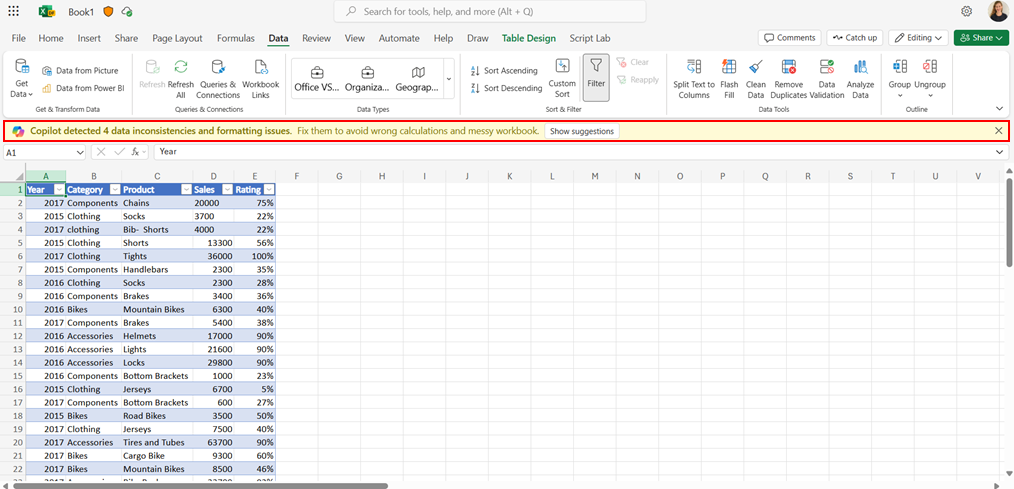The height and width of the screenshot is (489, 1014).
Task: Dismiss the Copilot notification bar
Action: coord(998,131)
